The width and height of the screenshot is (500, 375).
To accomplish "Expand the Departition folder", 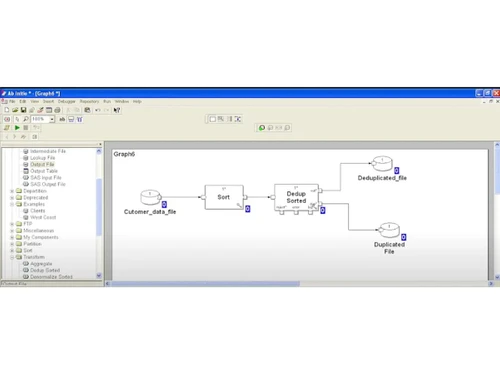I will coord(12,191).
